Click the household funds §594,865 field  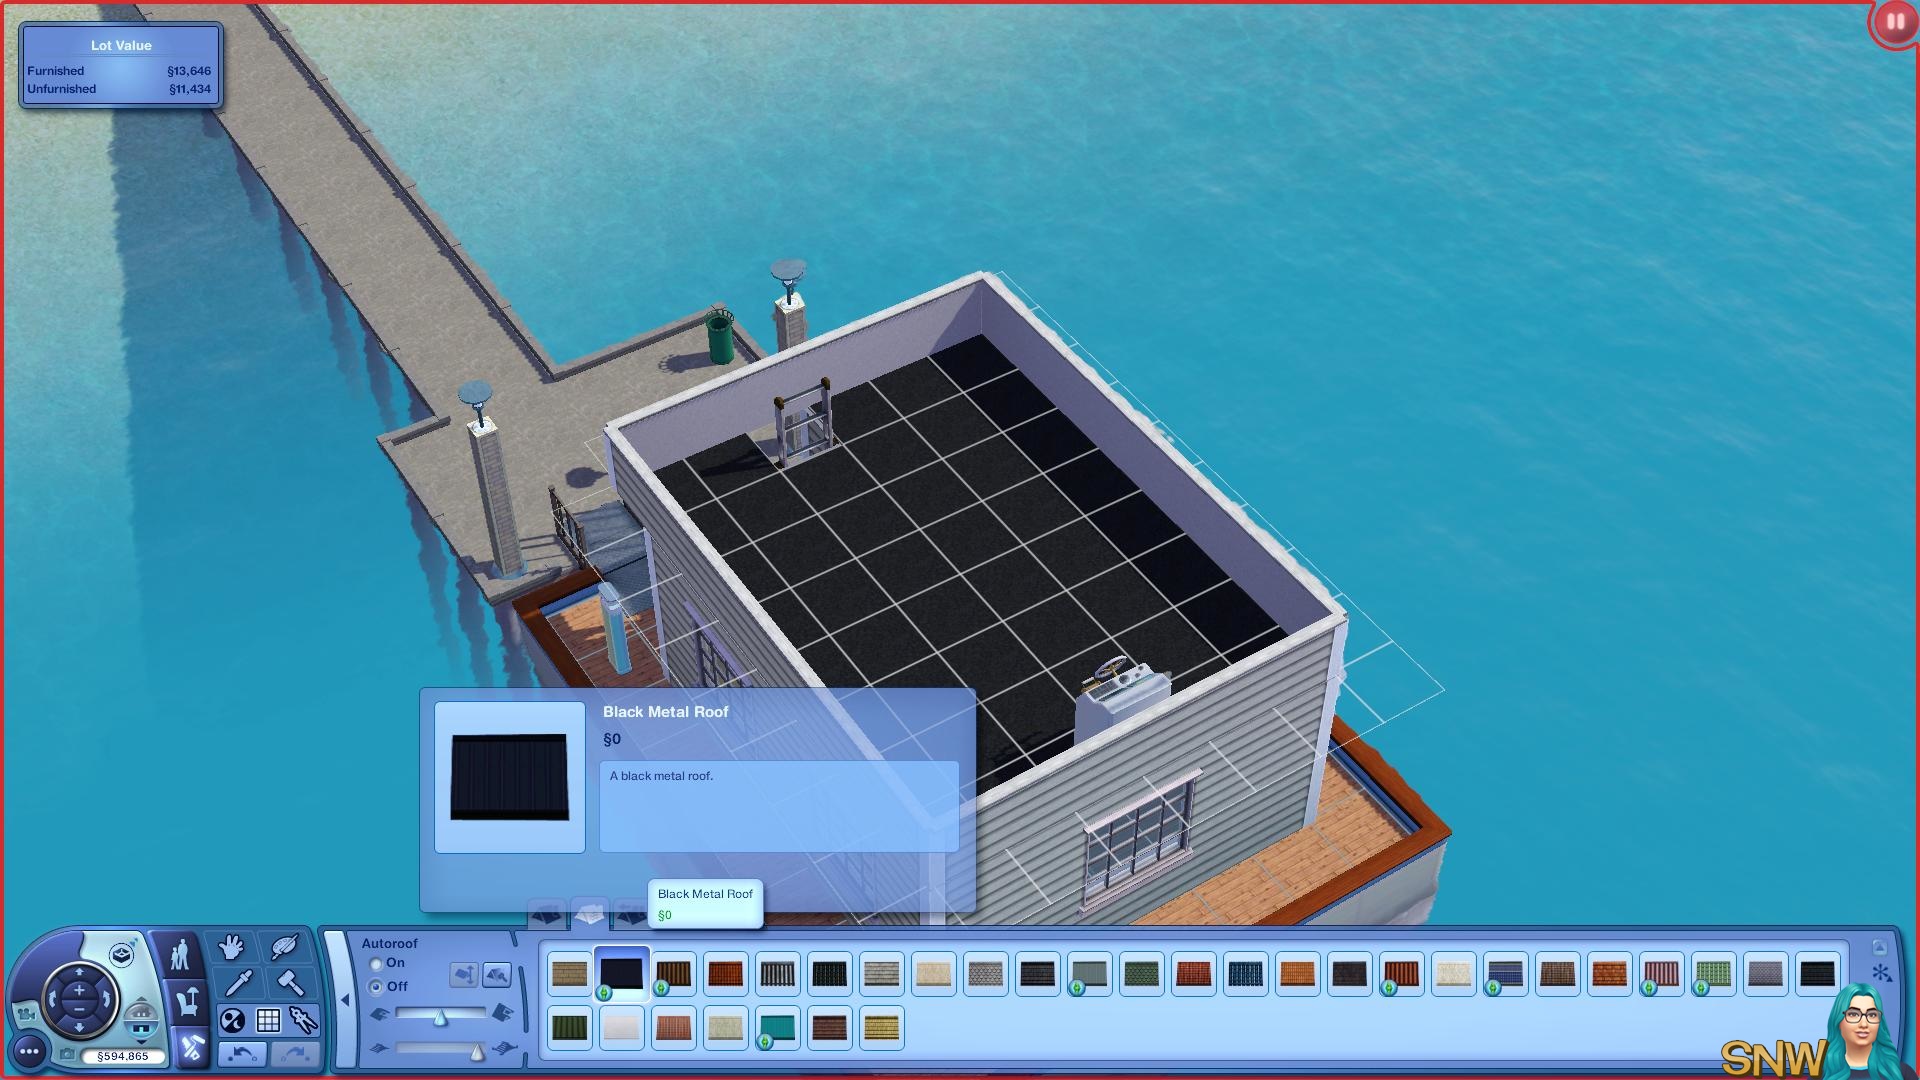tap(123, 1056)
